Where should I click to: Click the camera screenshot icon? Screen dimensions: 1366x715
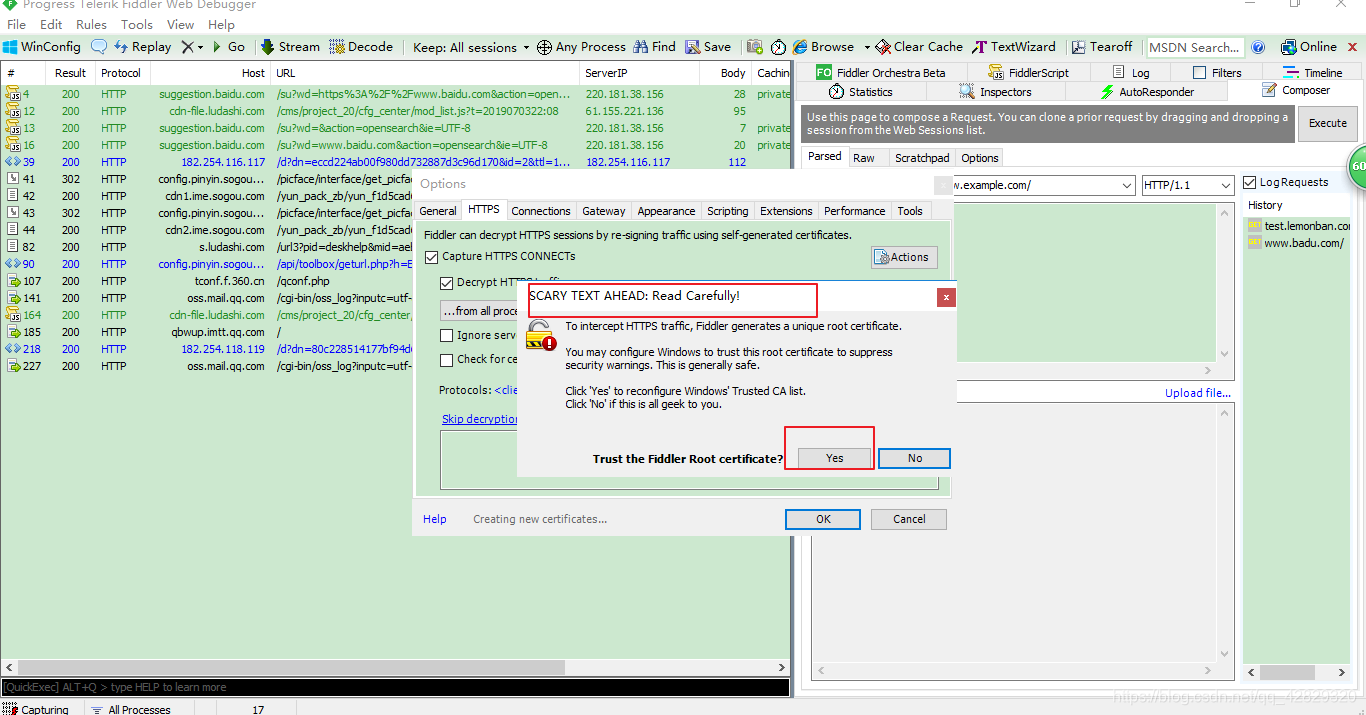point(755,47)
